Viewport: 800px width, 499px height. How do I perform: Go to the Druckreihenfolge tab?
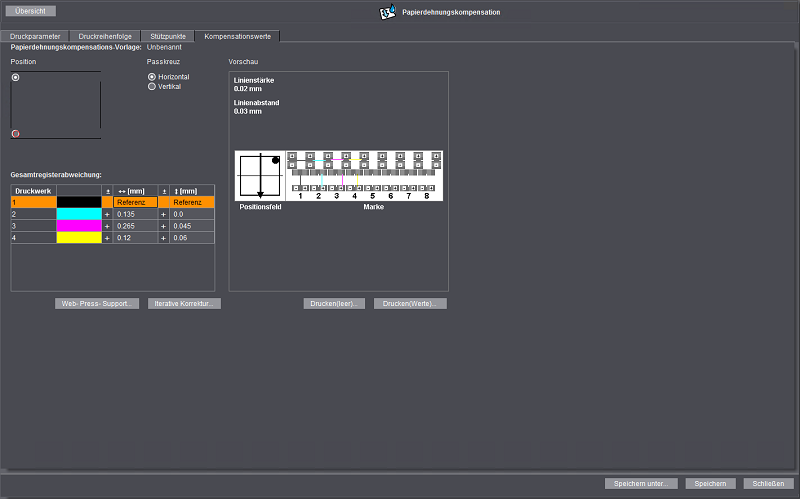pyautogui.click(x=105, y=36)
